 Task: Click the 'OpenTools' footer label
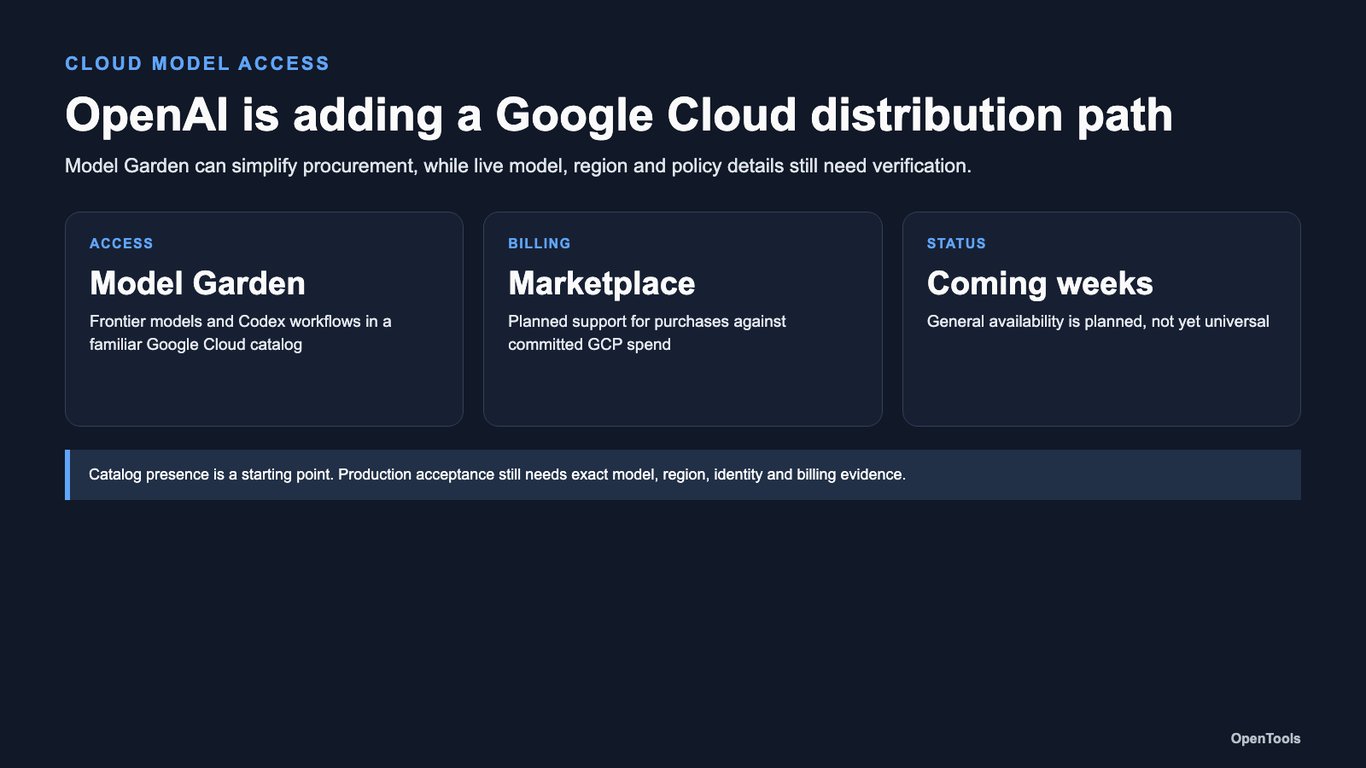1266,739
